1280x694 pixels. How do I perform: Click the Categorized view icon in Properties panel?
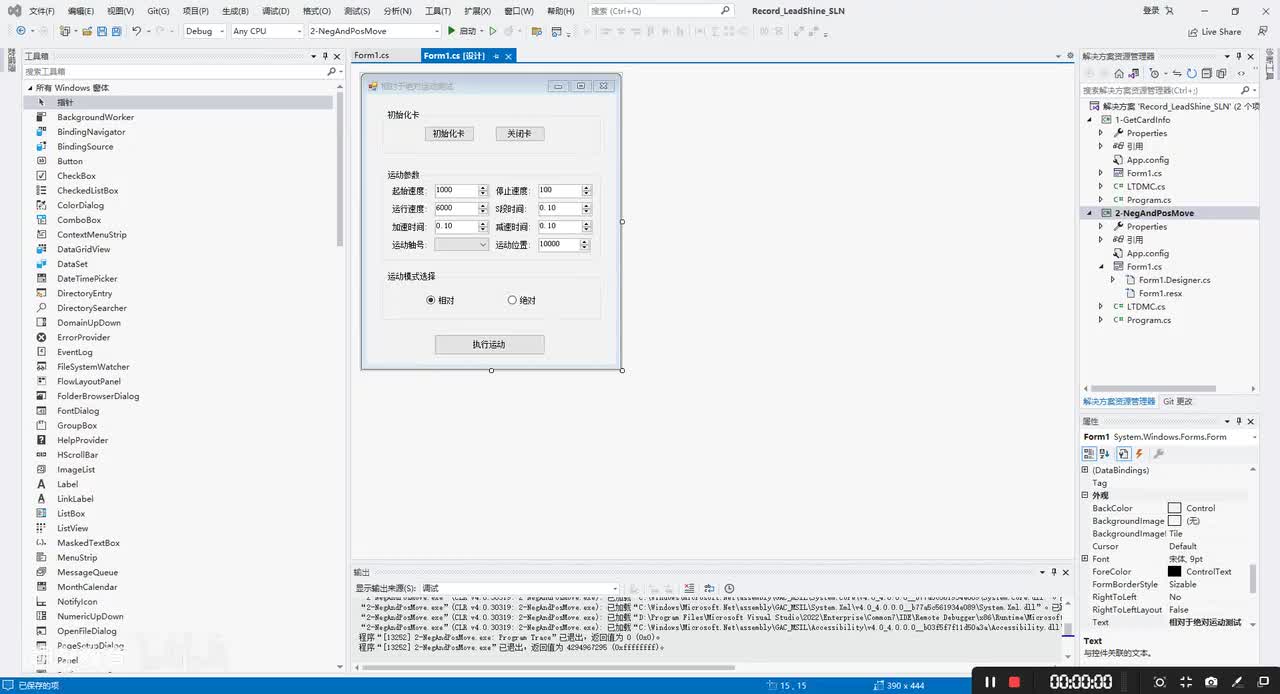pos(1089,453)
